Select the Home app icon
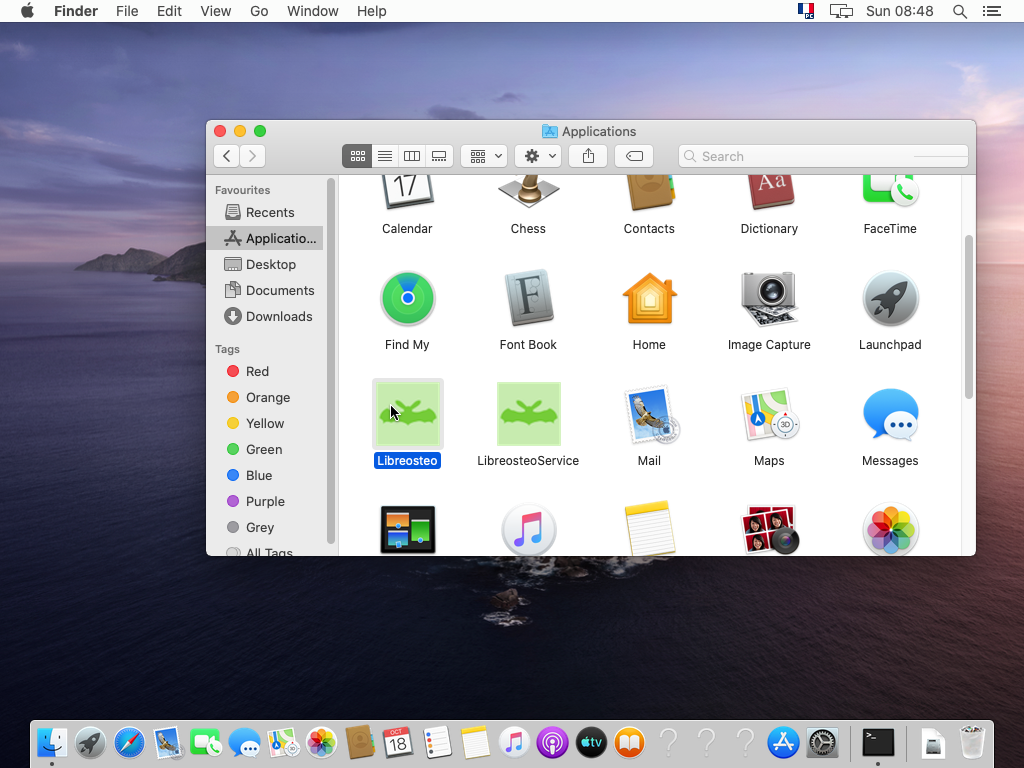1024x768 pixels. point(649,298)
